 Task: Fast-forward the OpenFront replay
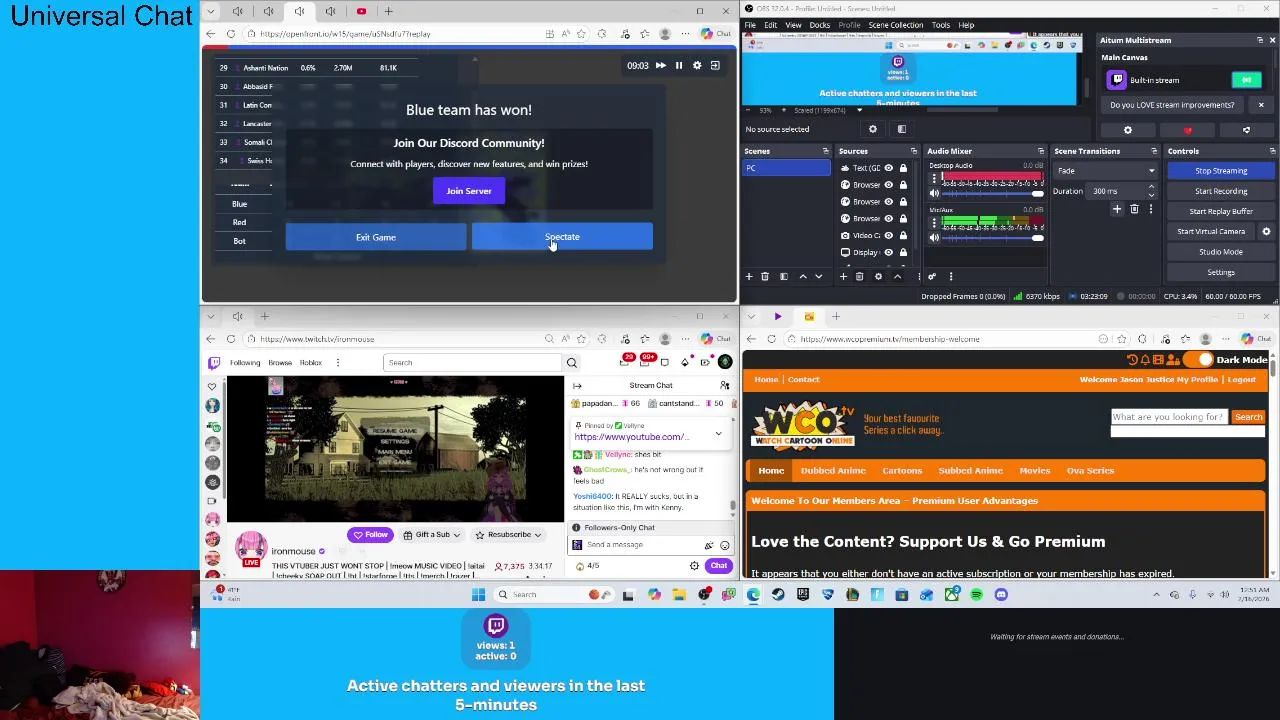660,65
